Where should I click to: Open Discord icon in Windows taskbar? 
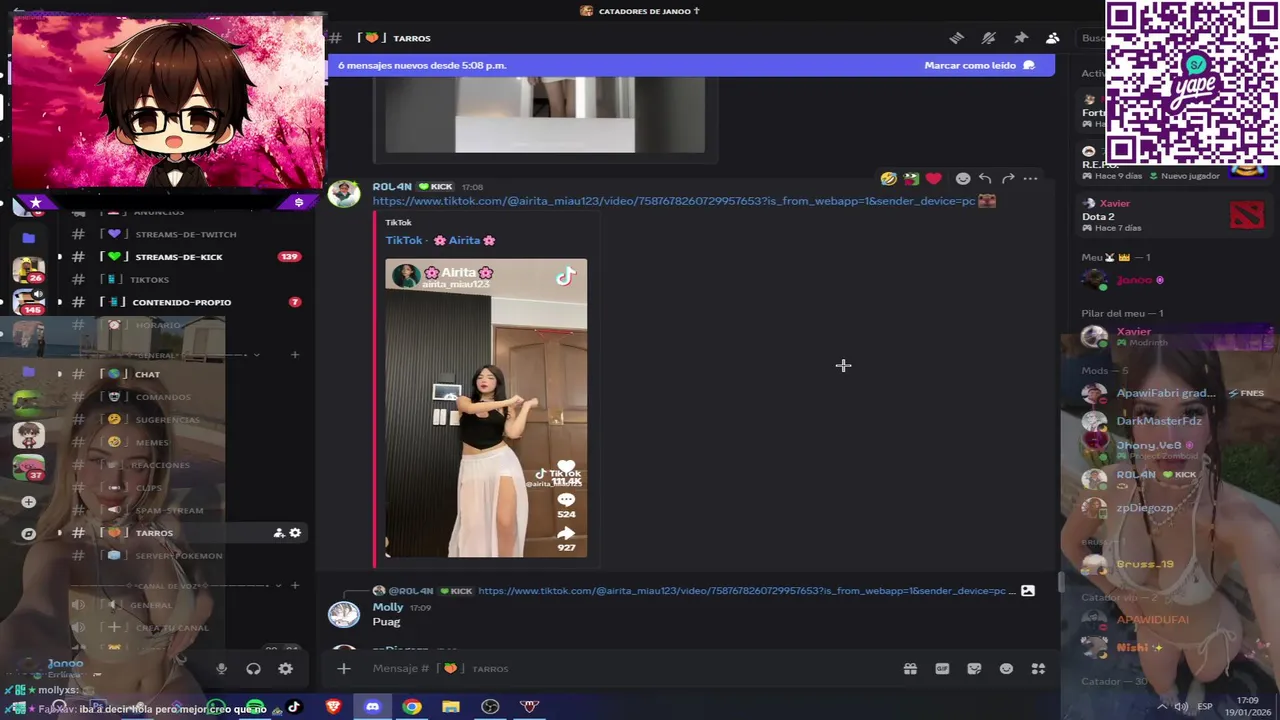click(x=372, y=707)
